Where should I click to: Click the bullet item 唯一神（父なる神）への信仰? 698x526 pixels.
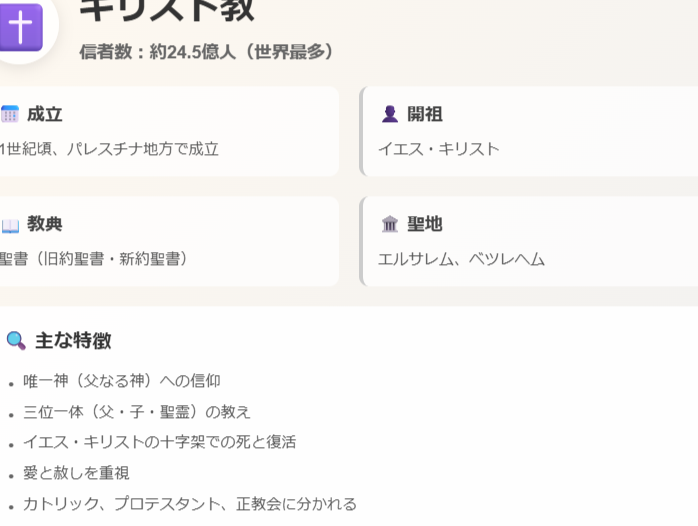(x=122, y=381)
